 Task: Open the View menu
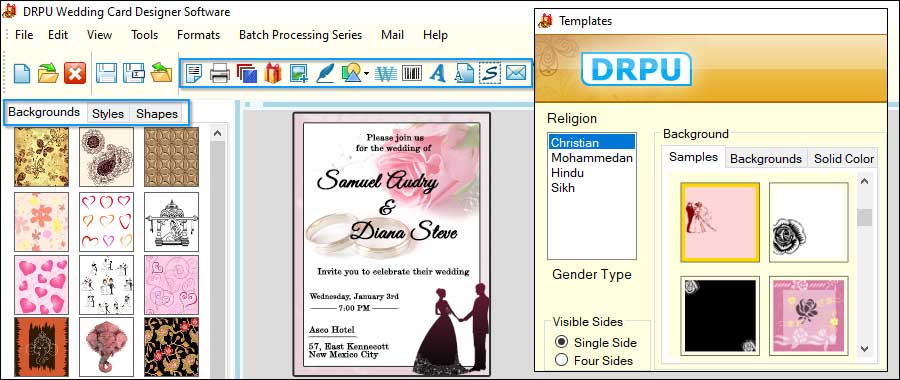click(x=99, y=35)
